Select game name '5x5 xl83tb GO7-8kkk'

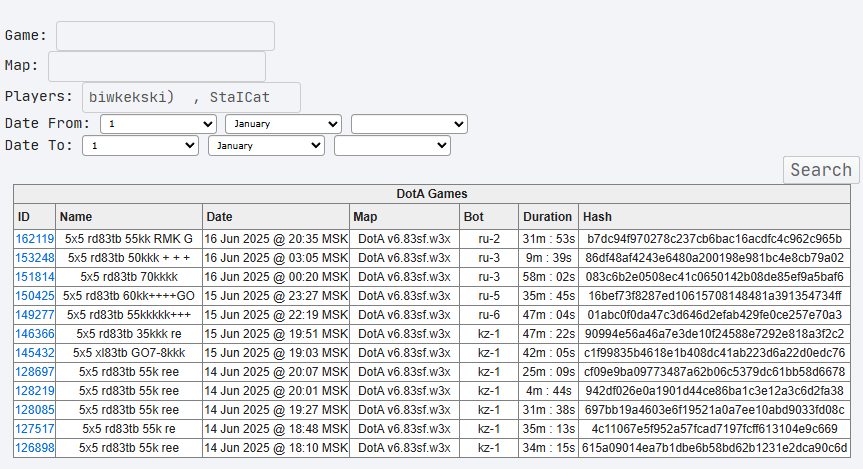(x=129, y=353)
